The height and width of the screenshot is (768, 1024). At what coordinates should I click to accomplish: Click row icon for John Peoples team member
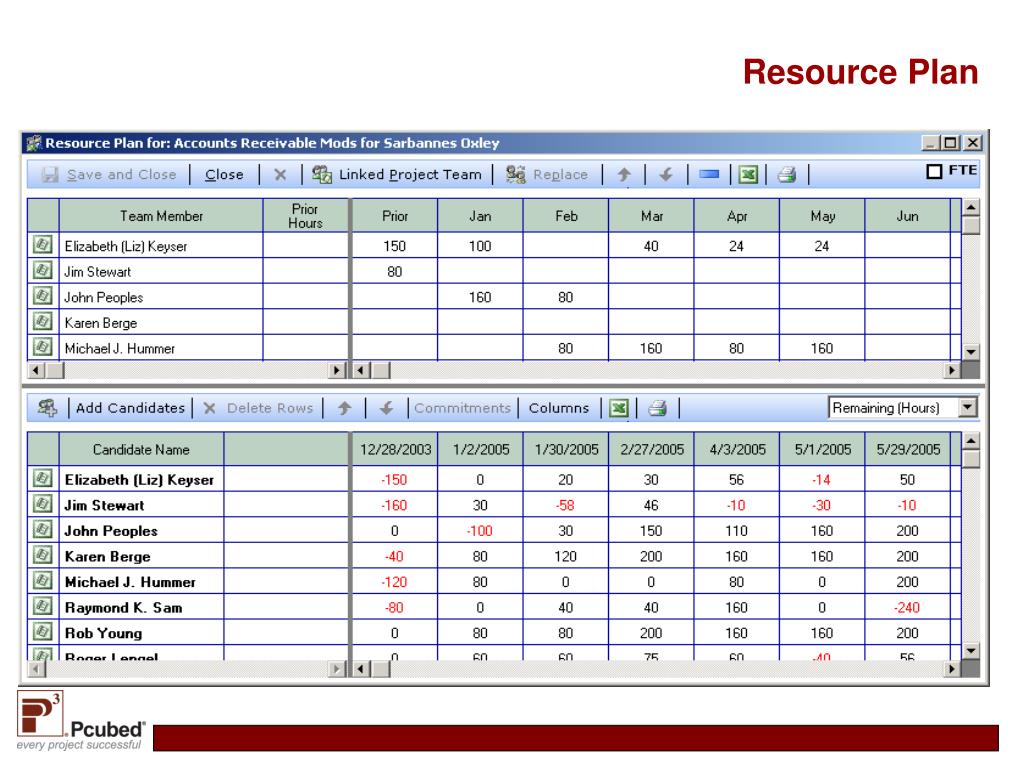42,296
